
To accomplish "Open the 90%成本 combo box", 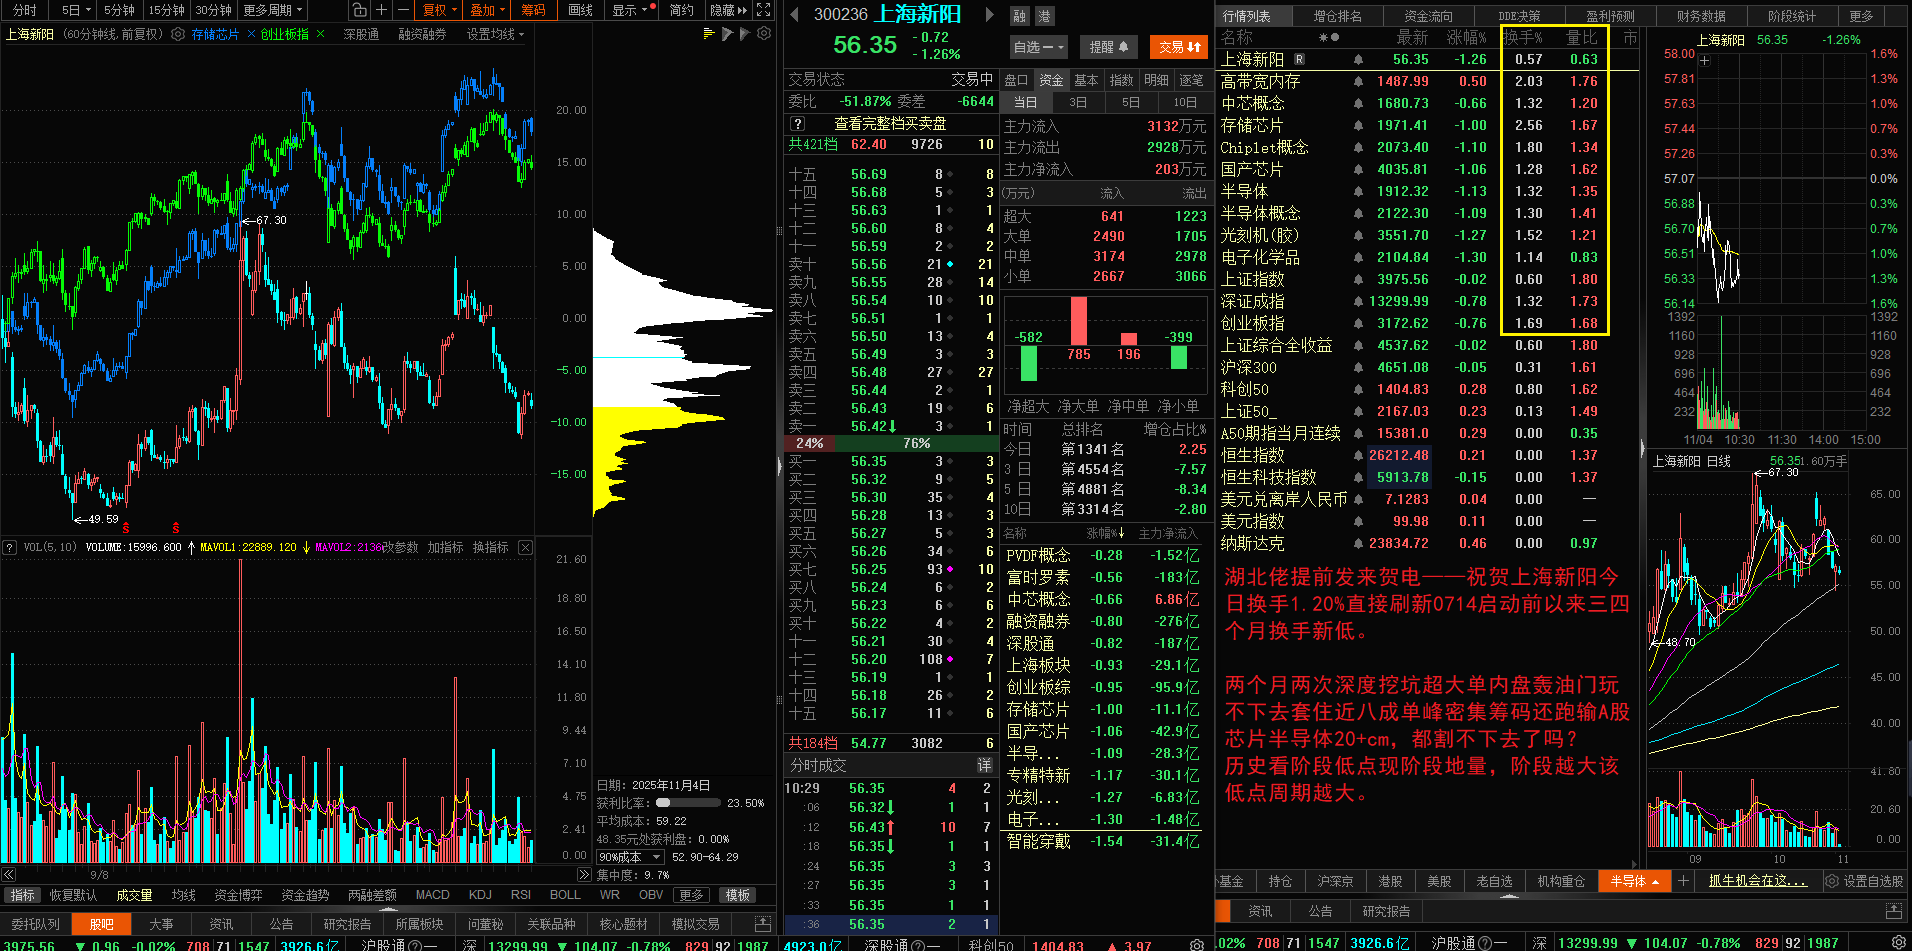I will (x=630, y=857).
